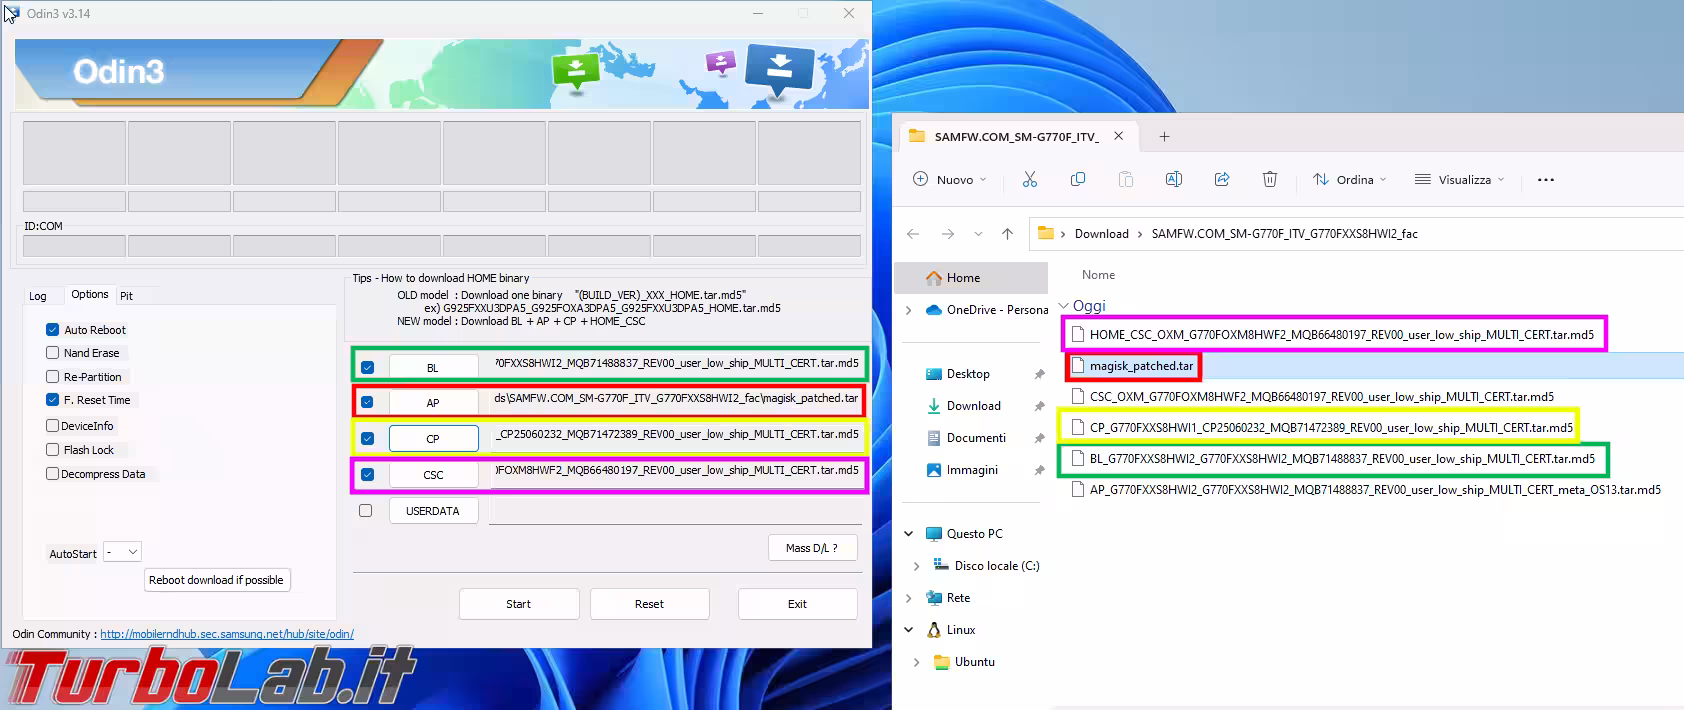
Task: Go up one folder with the up arrow
Action: click(x=1007, y=234)
